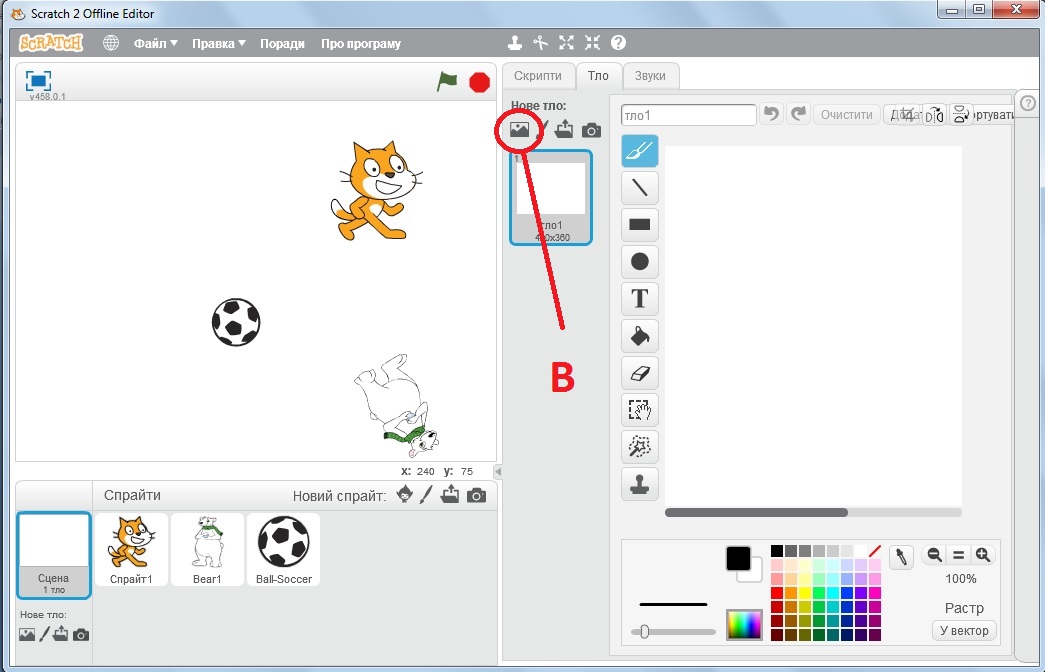This screenshot has width=1045, height=672.
Task: Upload backdrop from file under Сцена
Action: coord(61,633)
